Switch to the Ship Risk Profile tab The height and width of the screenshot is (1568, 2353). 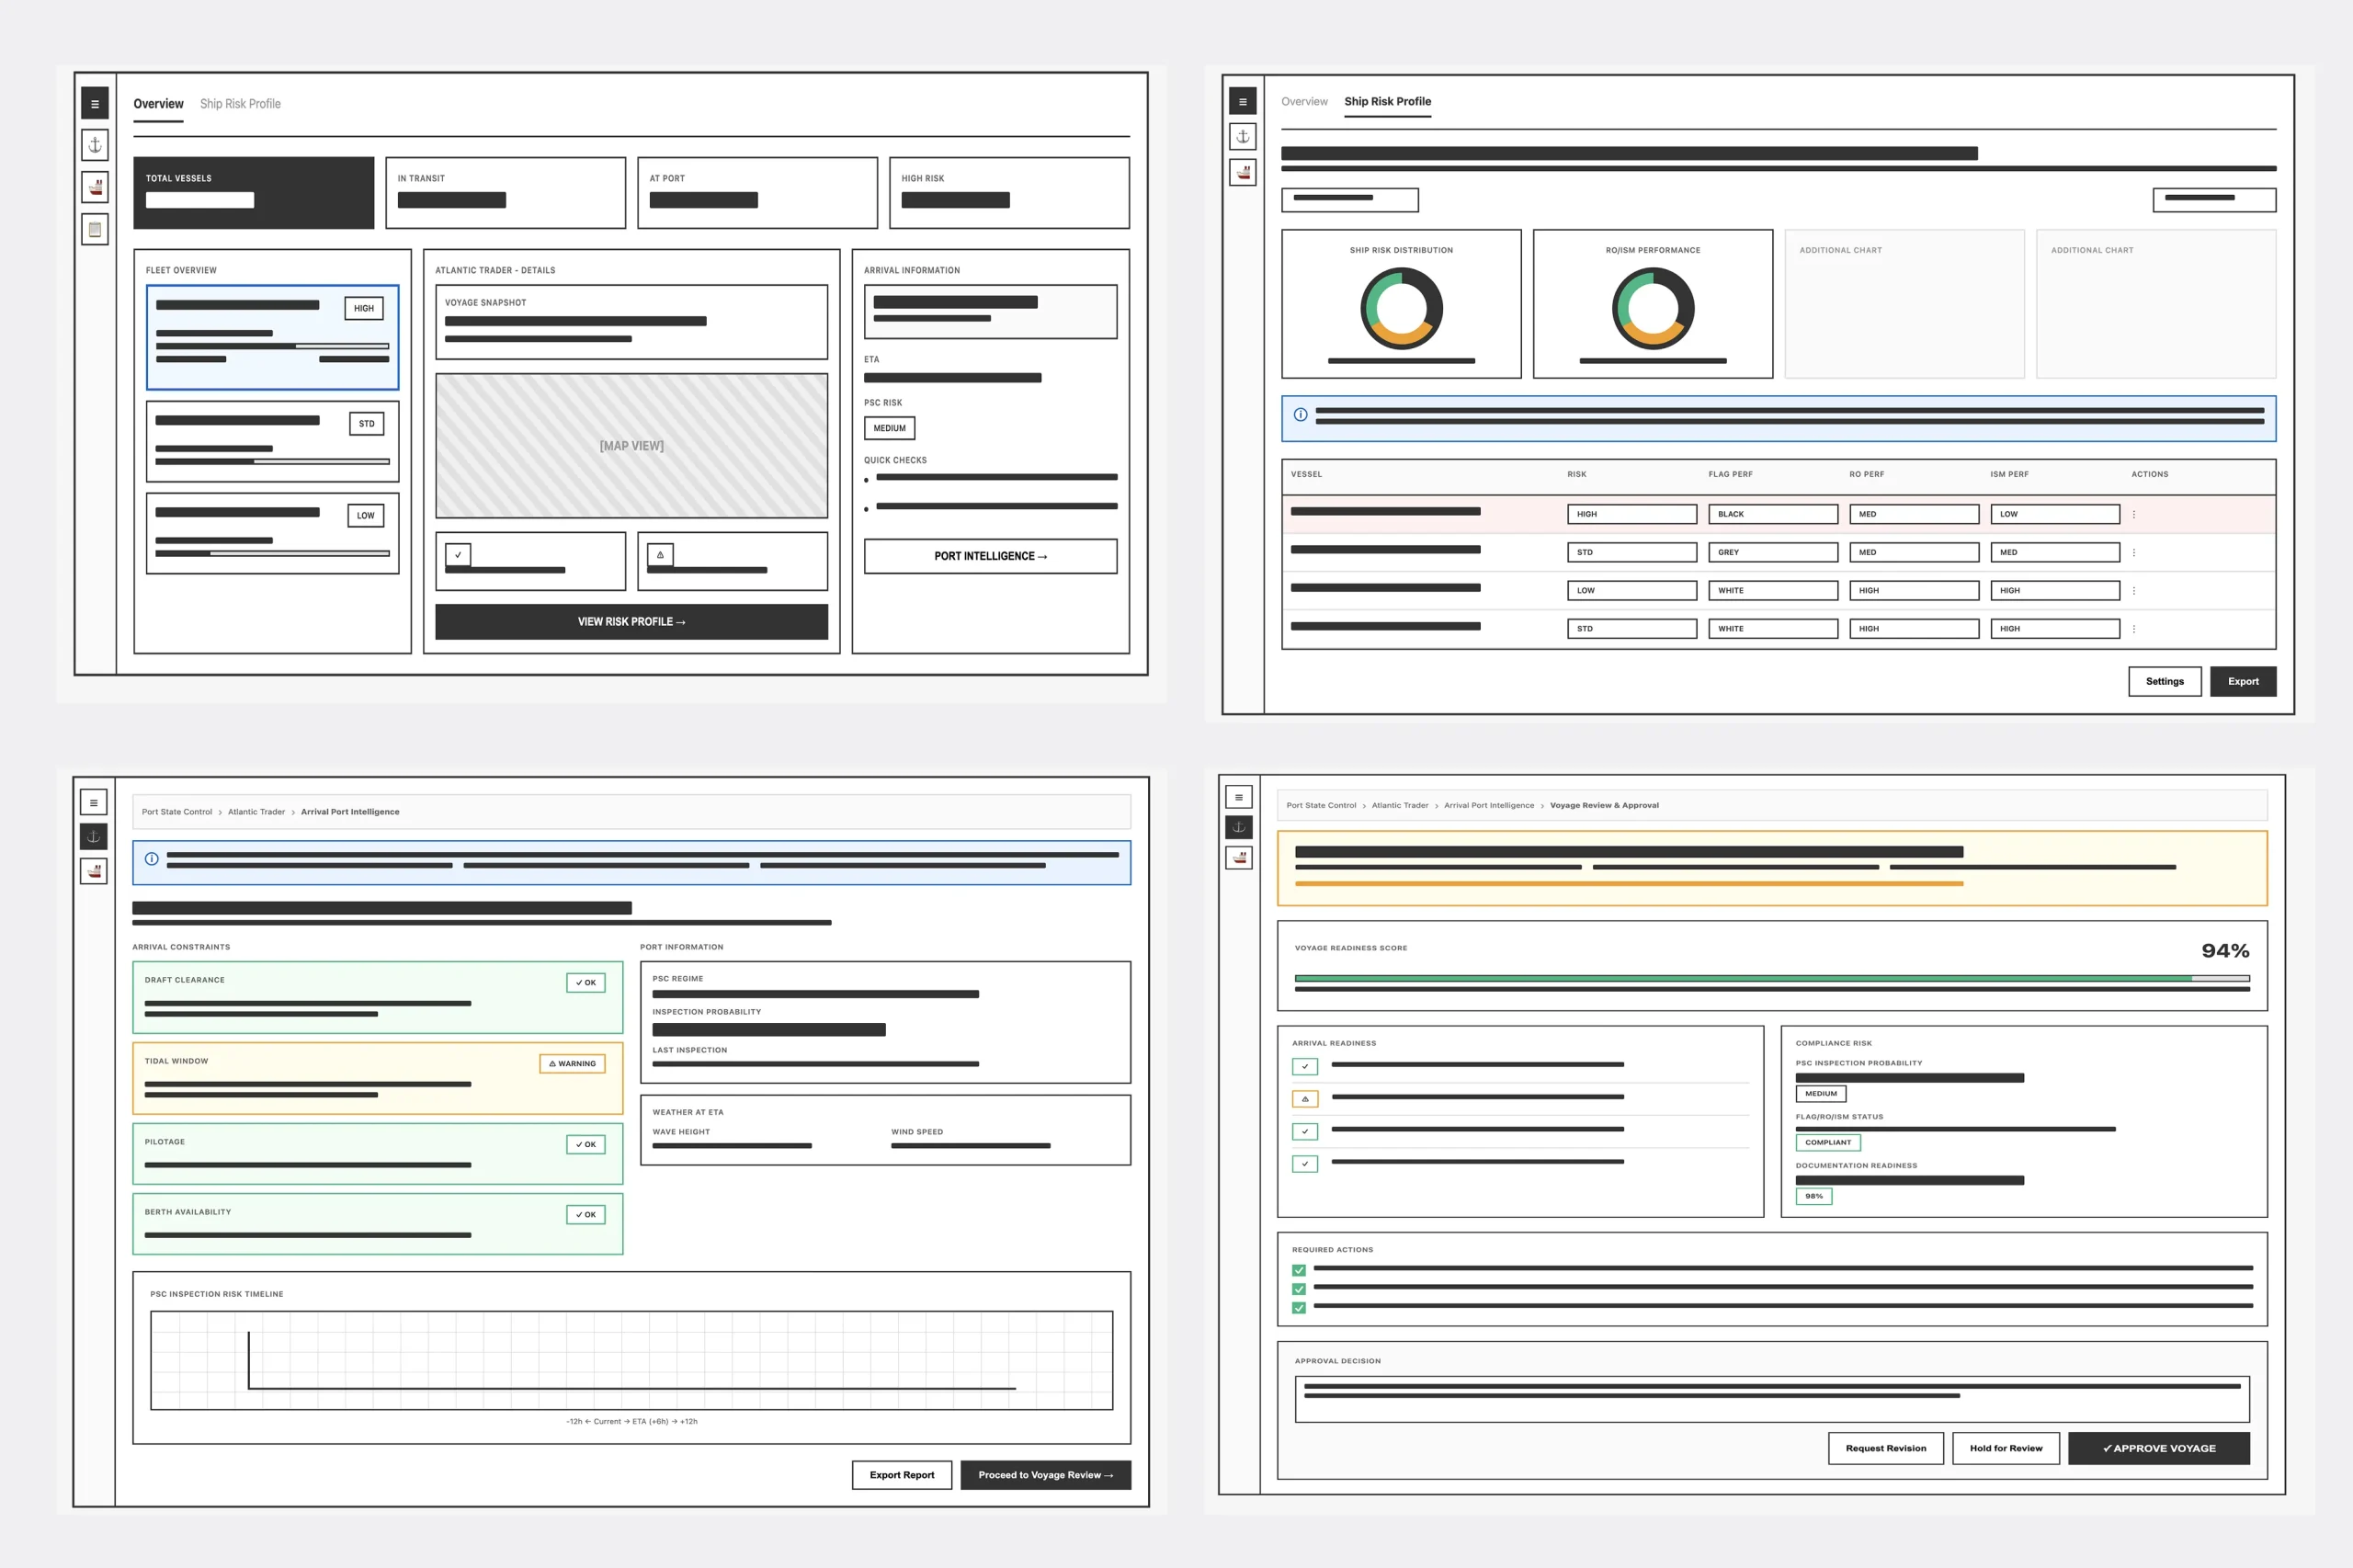coord(240,103)
